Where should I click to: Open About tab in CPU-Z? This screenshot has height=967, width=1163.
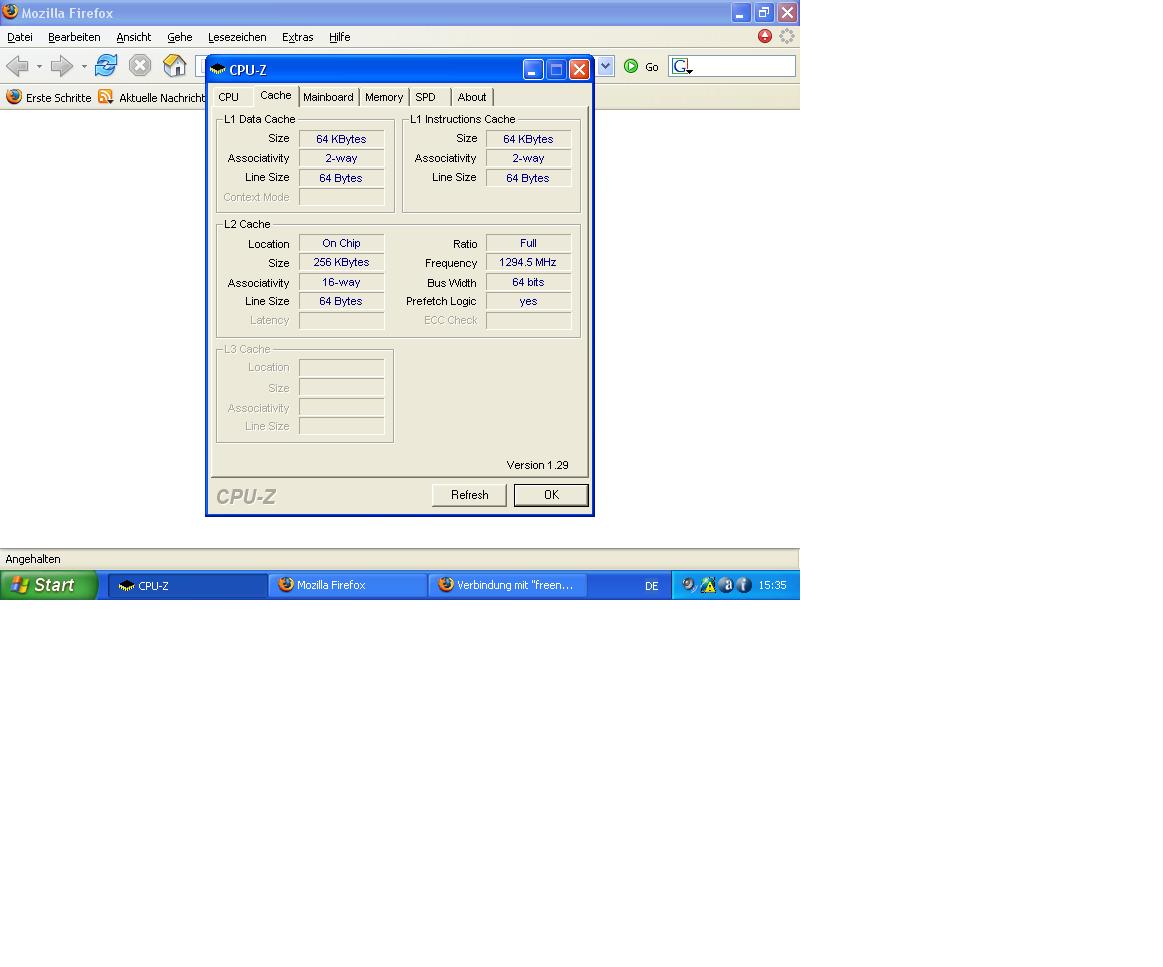[x=472, y=97]
